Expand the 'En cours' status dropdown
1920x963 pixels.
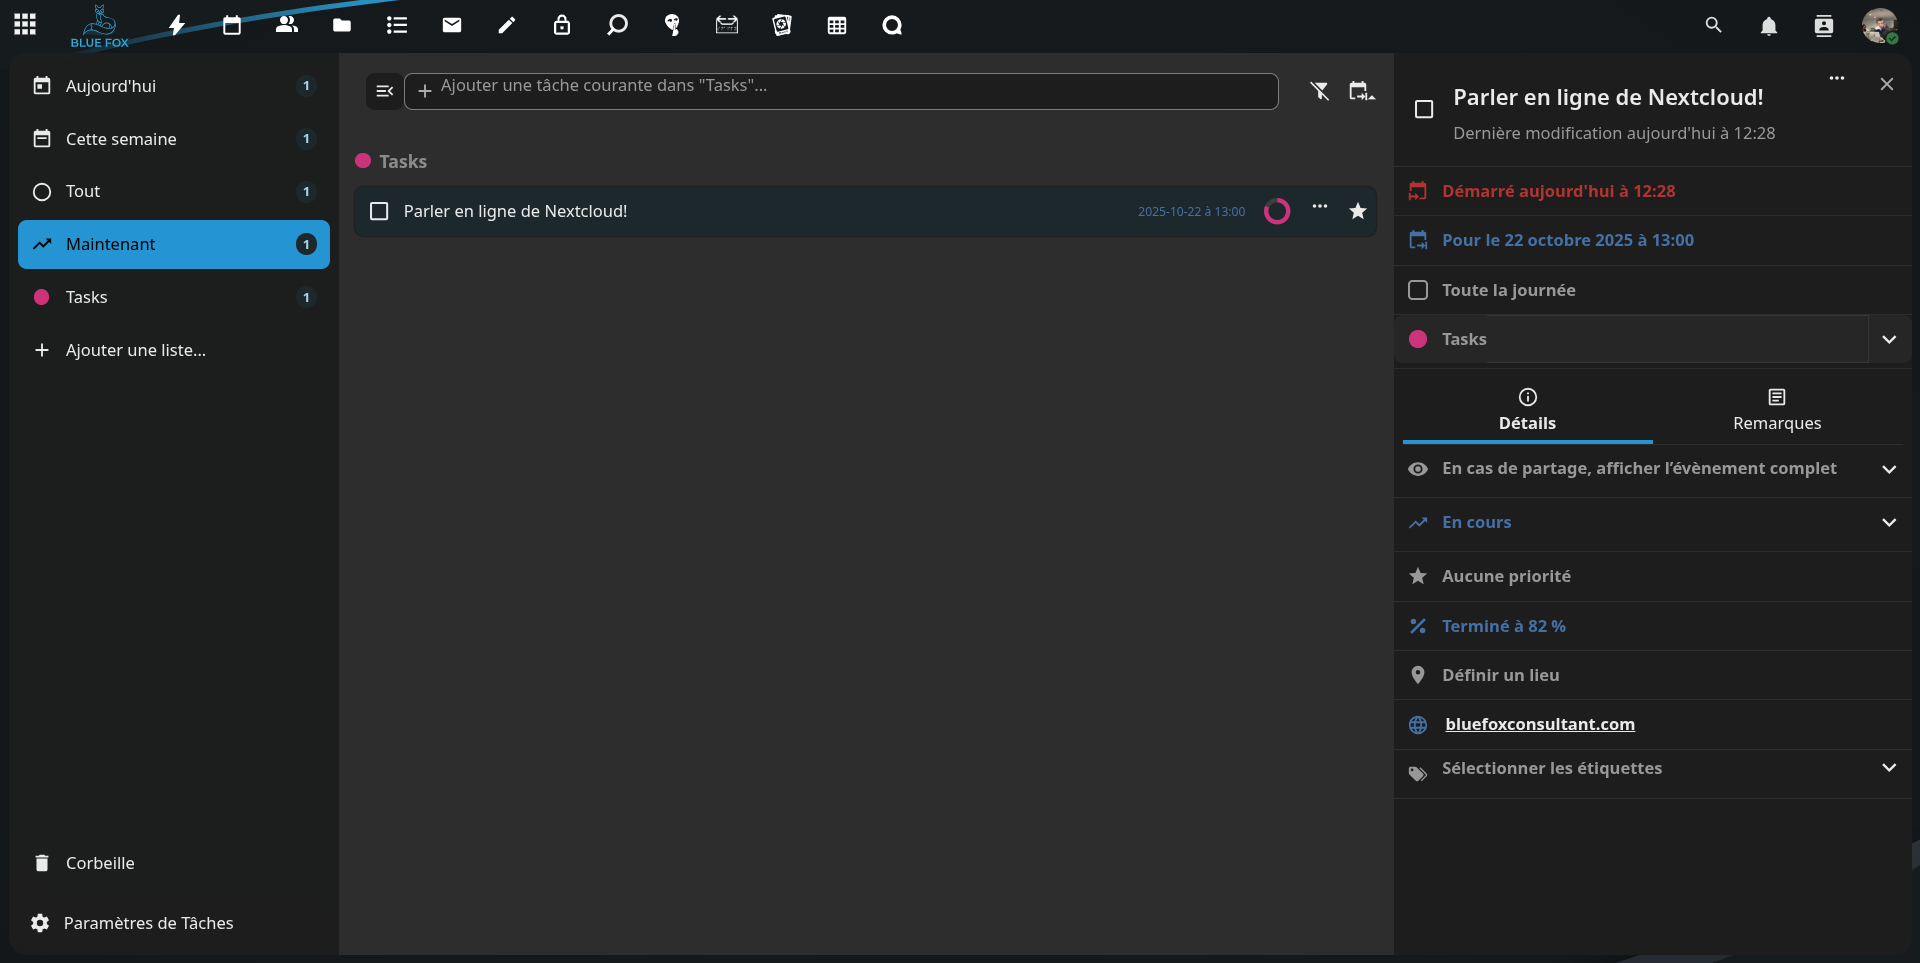(x=1888, y=522)
